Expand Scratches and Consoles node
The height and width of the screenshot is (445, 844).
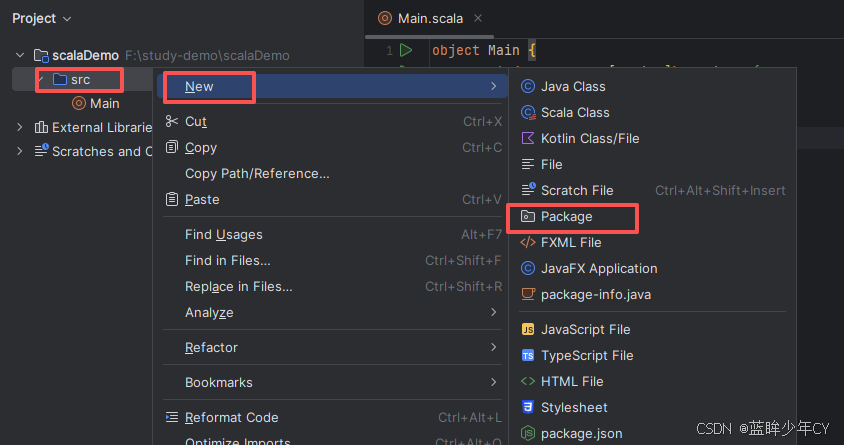20,151
